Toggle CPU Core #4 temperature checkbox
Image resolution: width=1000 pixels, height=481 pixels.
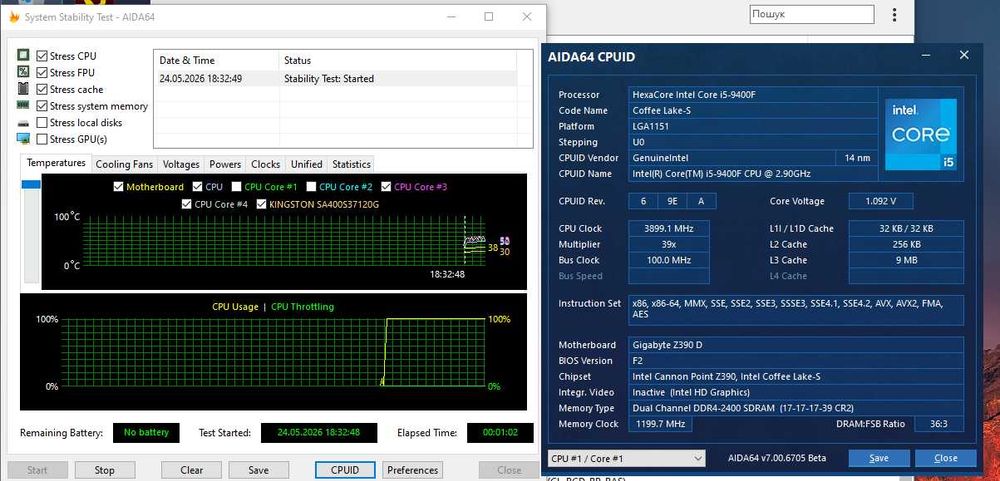pos(186,204)
